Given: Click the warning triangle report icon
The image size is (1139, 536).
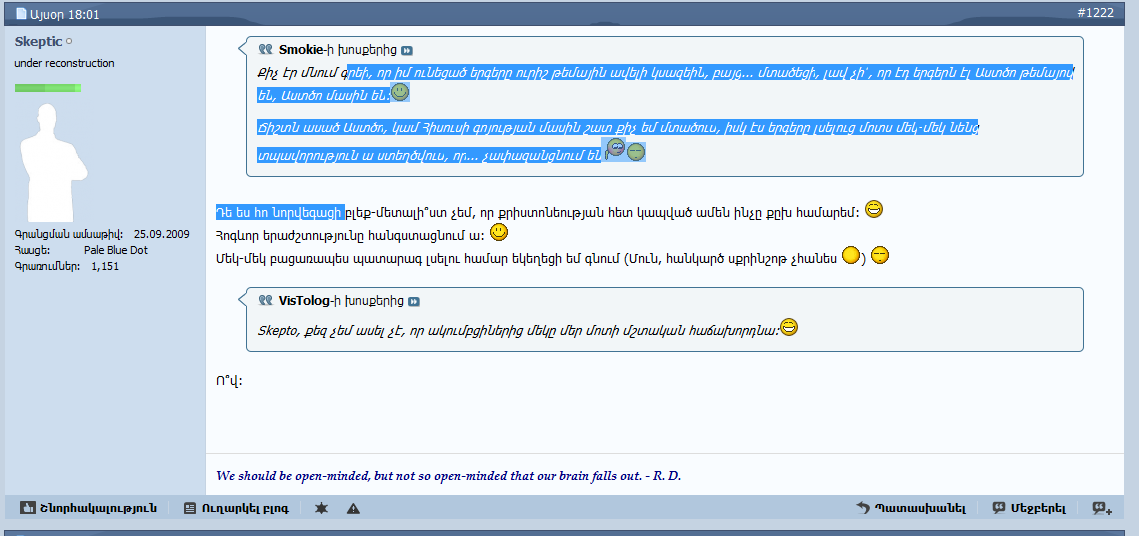Looking at the screenshot, I should coord(353,508).
